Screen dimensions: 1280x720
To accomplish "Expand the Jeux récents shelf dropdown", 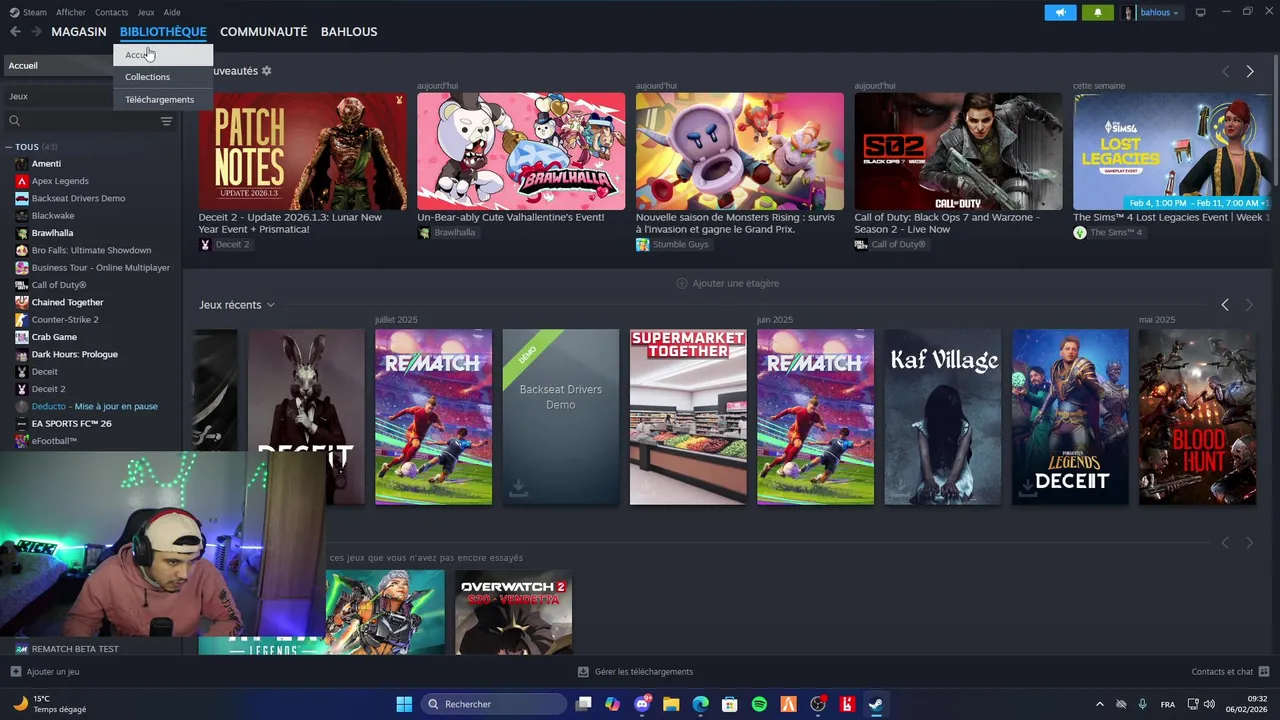I will click(x=270, y=305).
